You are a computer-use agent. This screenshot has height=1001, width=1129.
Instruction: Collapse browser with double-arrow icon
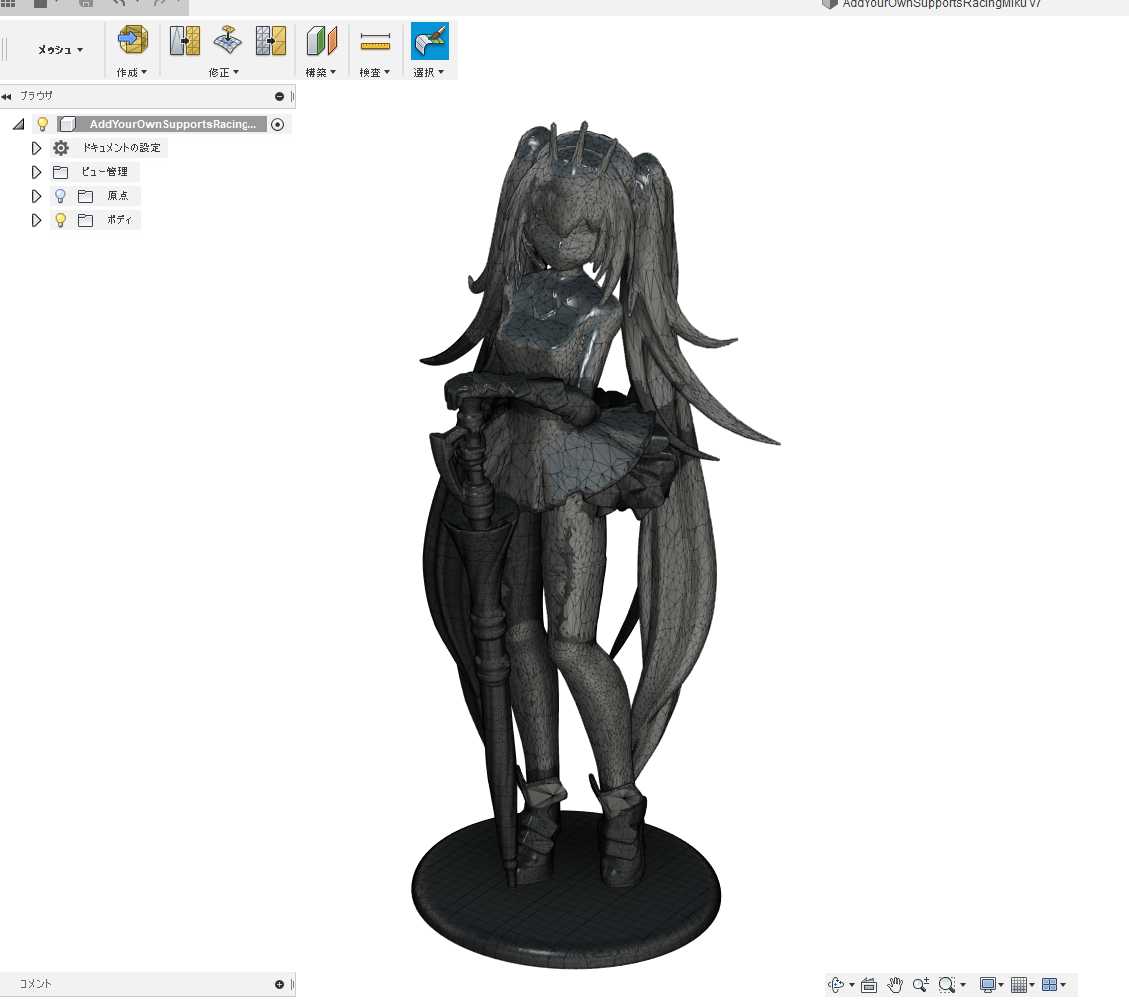pos(6,96)
